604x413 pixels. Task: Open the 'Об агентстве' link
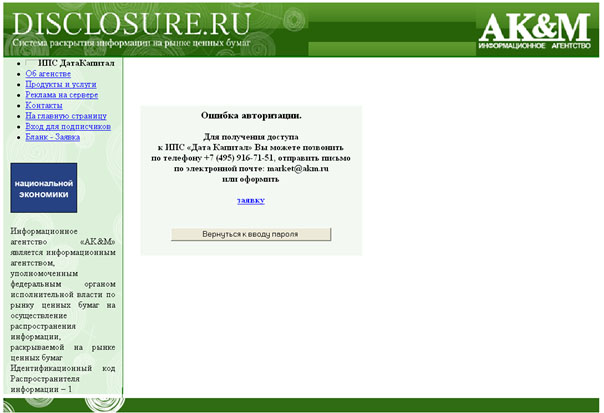[48, 74]
